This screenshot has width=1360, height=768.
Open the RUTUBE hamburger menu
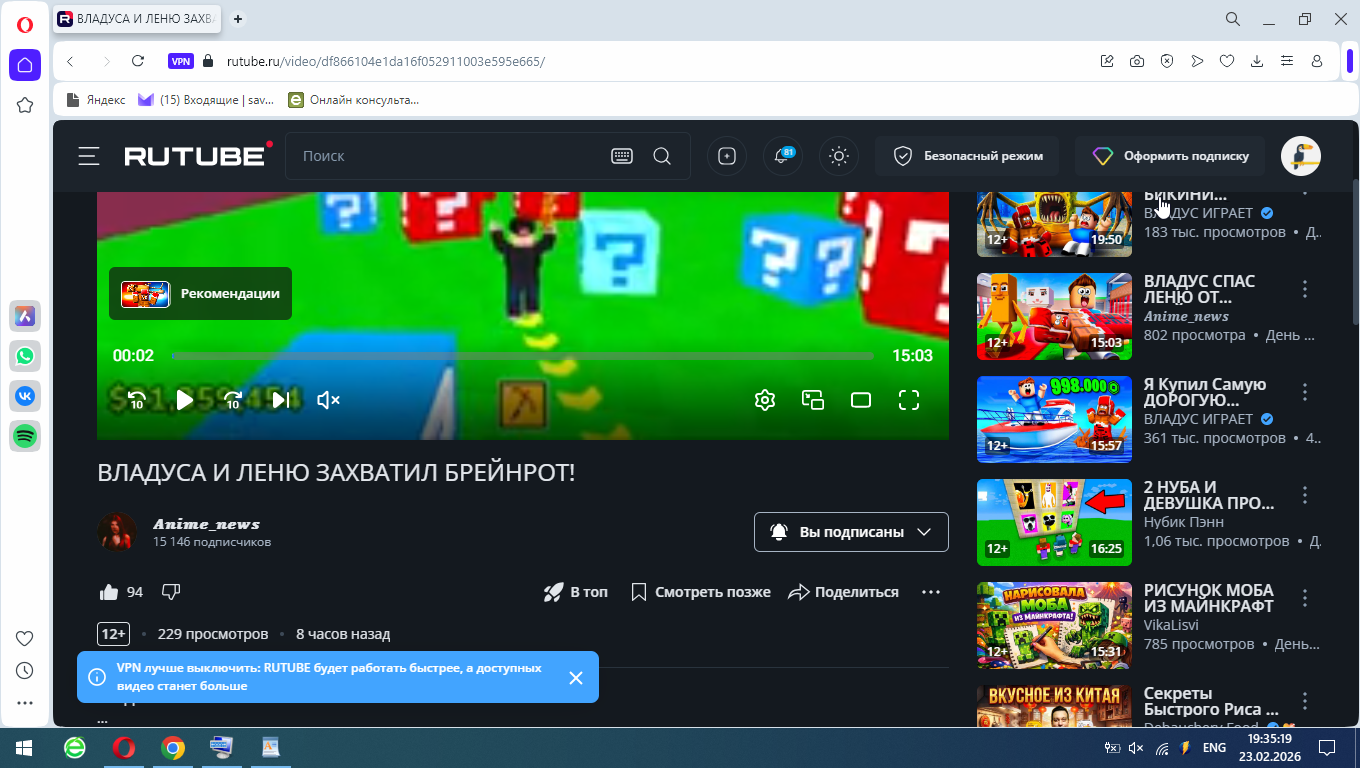[89, 156]
